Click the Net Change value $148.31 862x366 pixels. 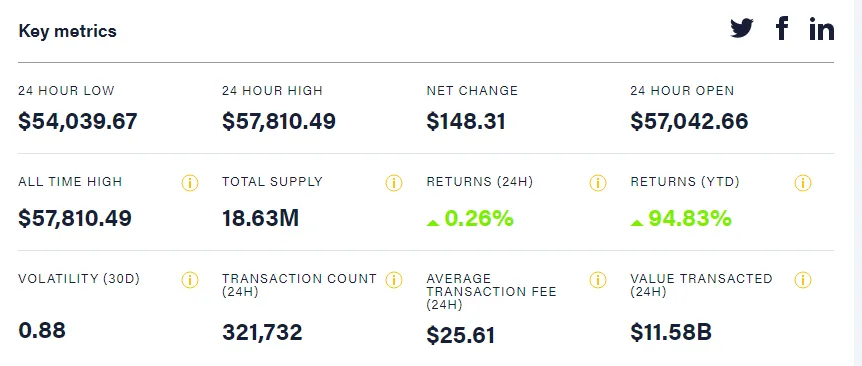coord(466,121)
